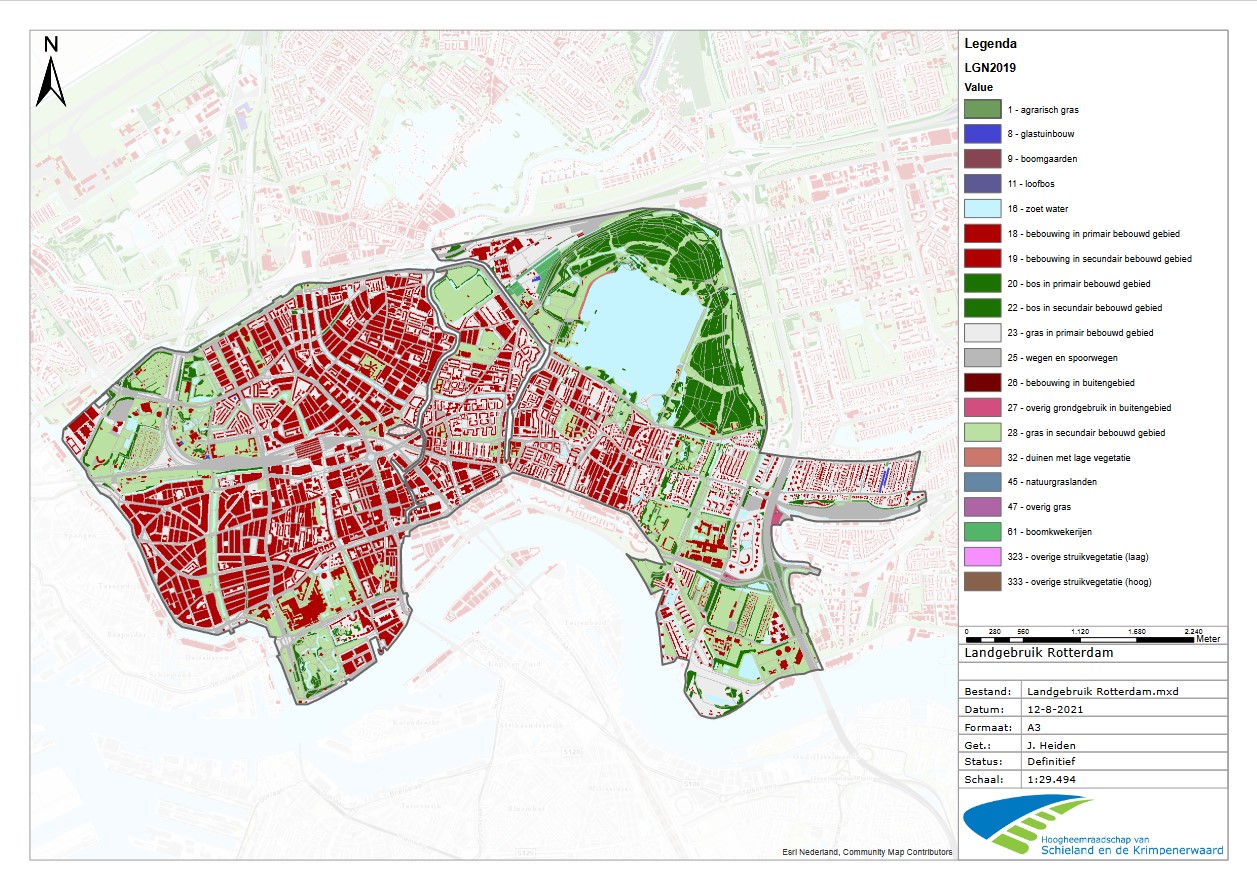The image size is (1257, 890).
Task: Click the date value 12-8-2021
Action: click(1053, 709)
